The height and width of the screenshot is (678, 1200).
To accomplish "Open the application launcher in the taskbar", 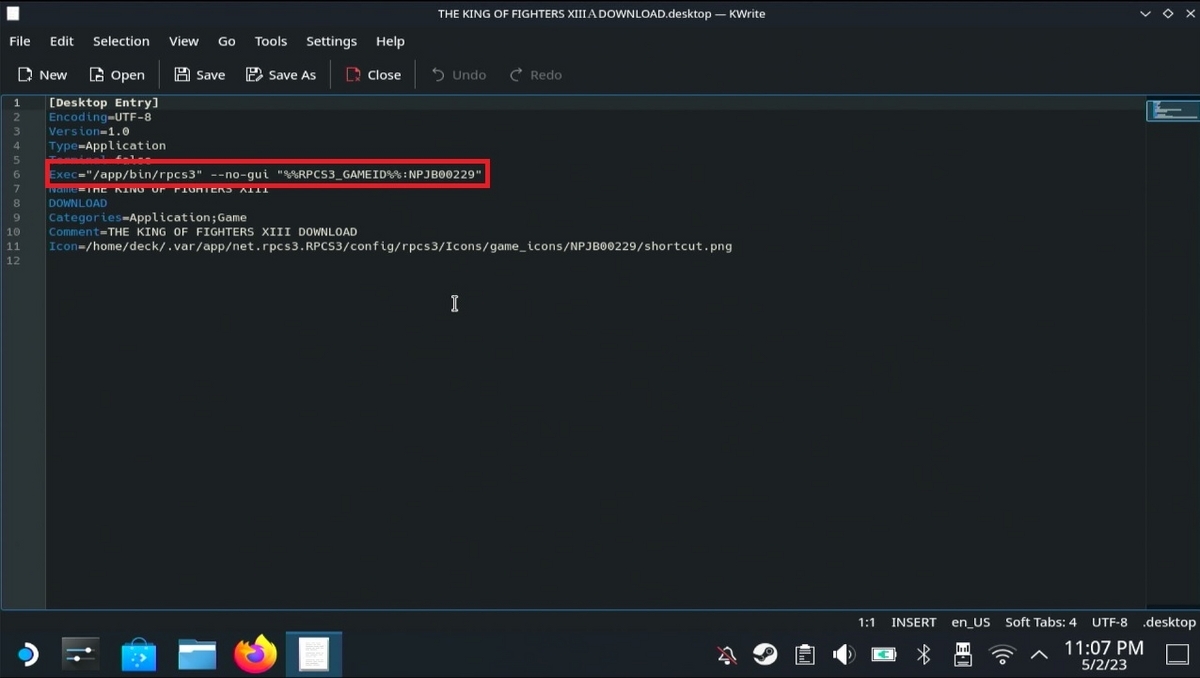I will (x=27, y=655).
